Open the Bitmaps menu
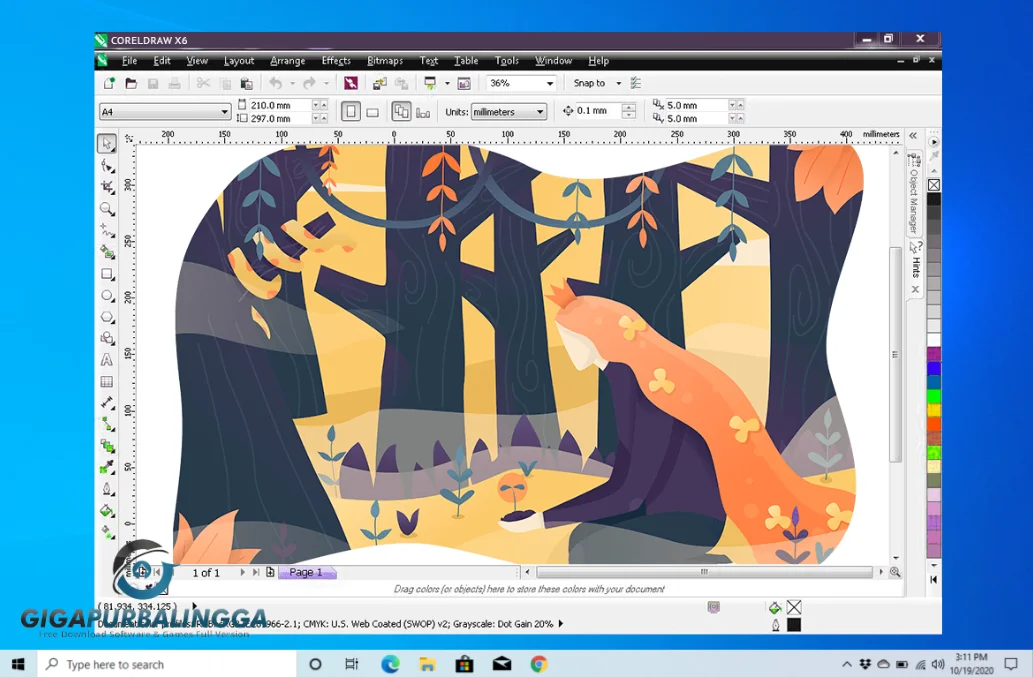The image size is (1033, 677). (x=385, y=61)
